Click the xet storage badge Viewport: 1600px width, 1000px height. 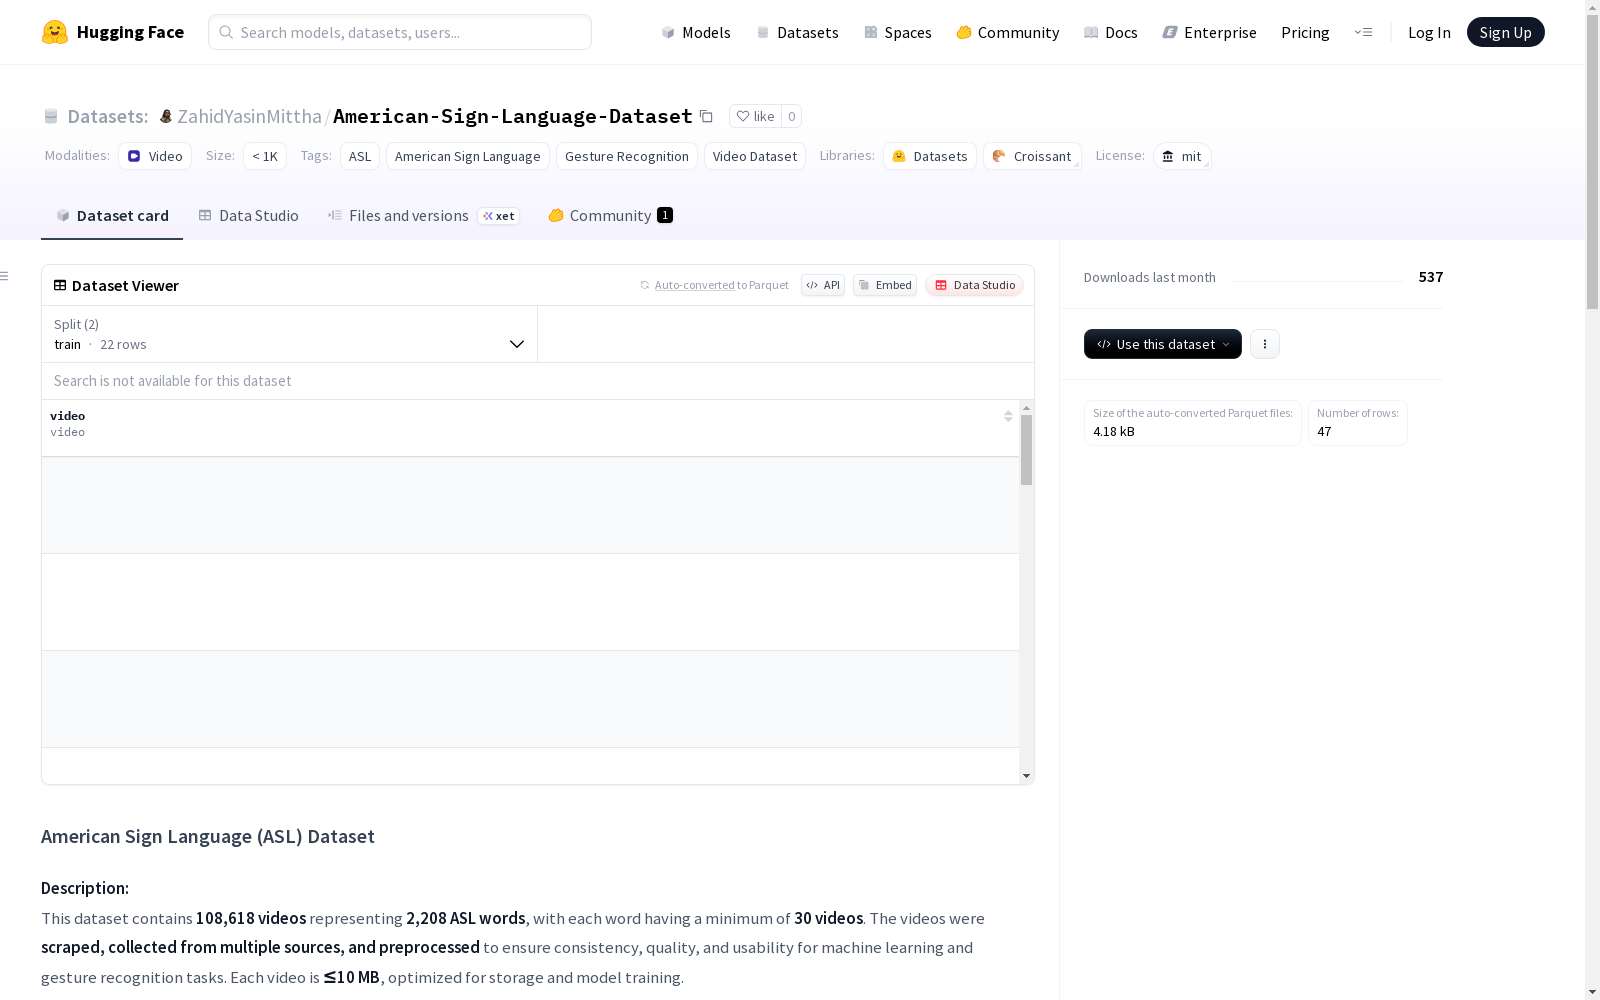498,216
